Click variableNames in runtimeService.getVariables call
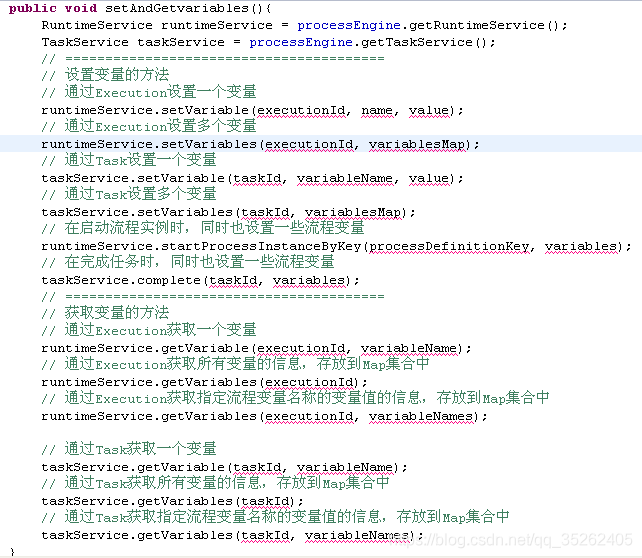This screenshot has height=558, width=642. [x=421, y=416]
